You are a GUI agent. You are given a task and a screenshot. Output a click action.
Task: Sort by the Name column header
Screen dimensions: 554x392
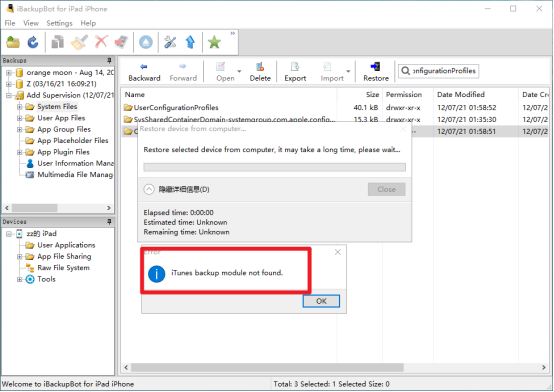tap(229, 94)
